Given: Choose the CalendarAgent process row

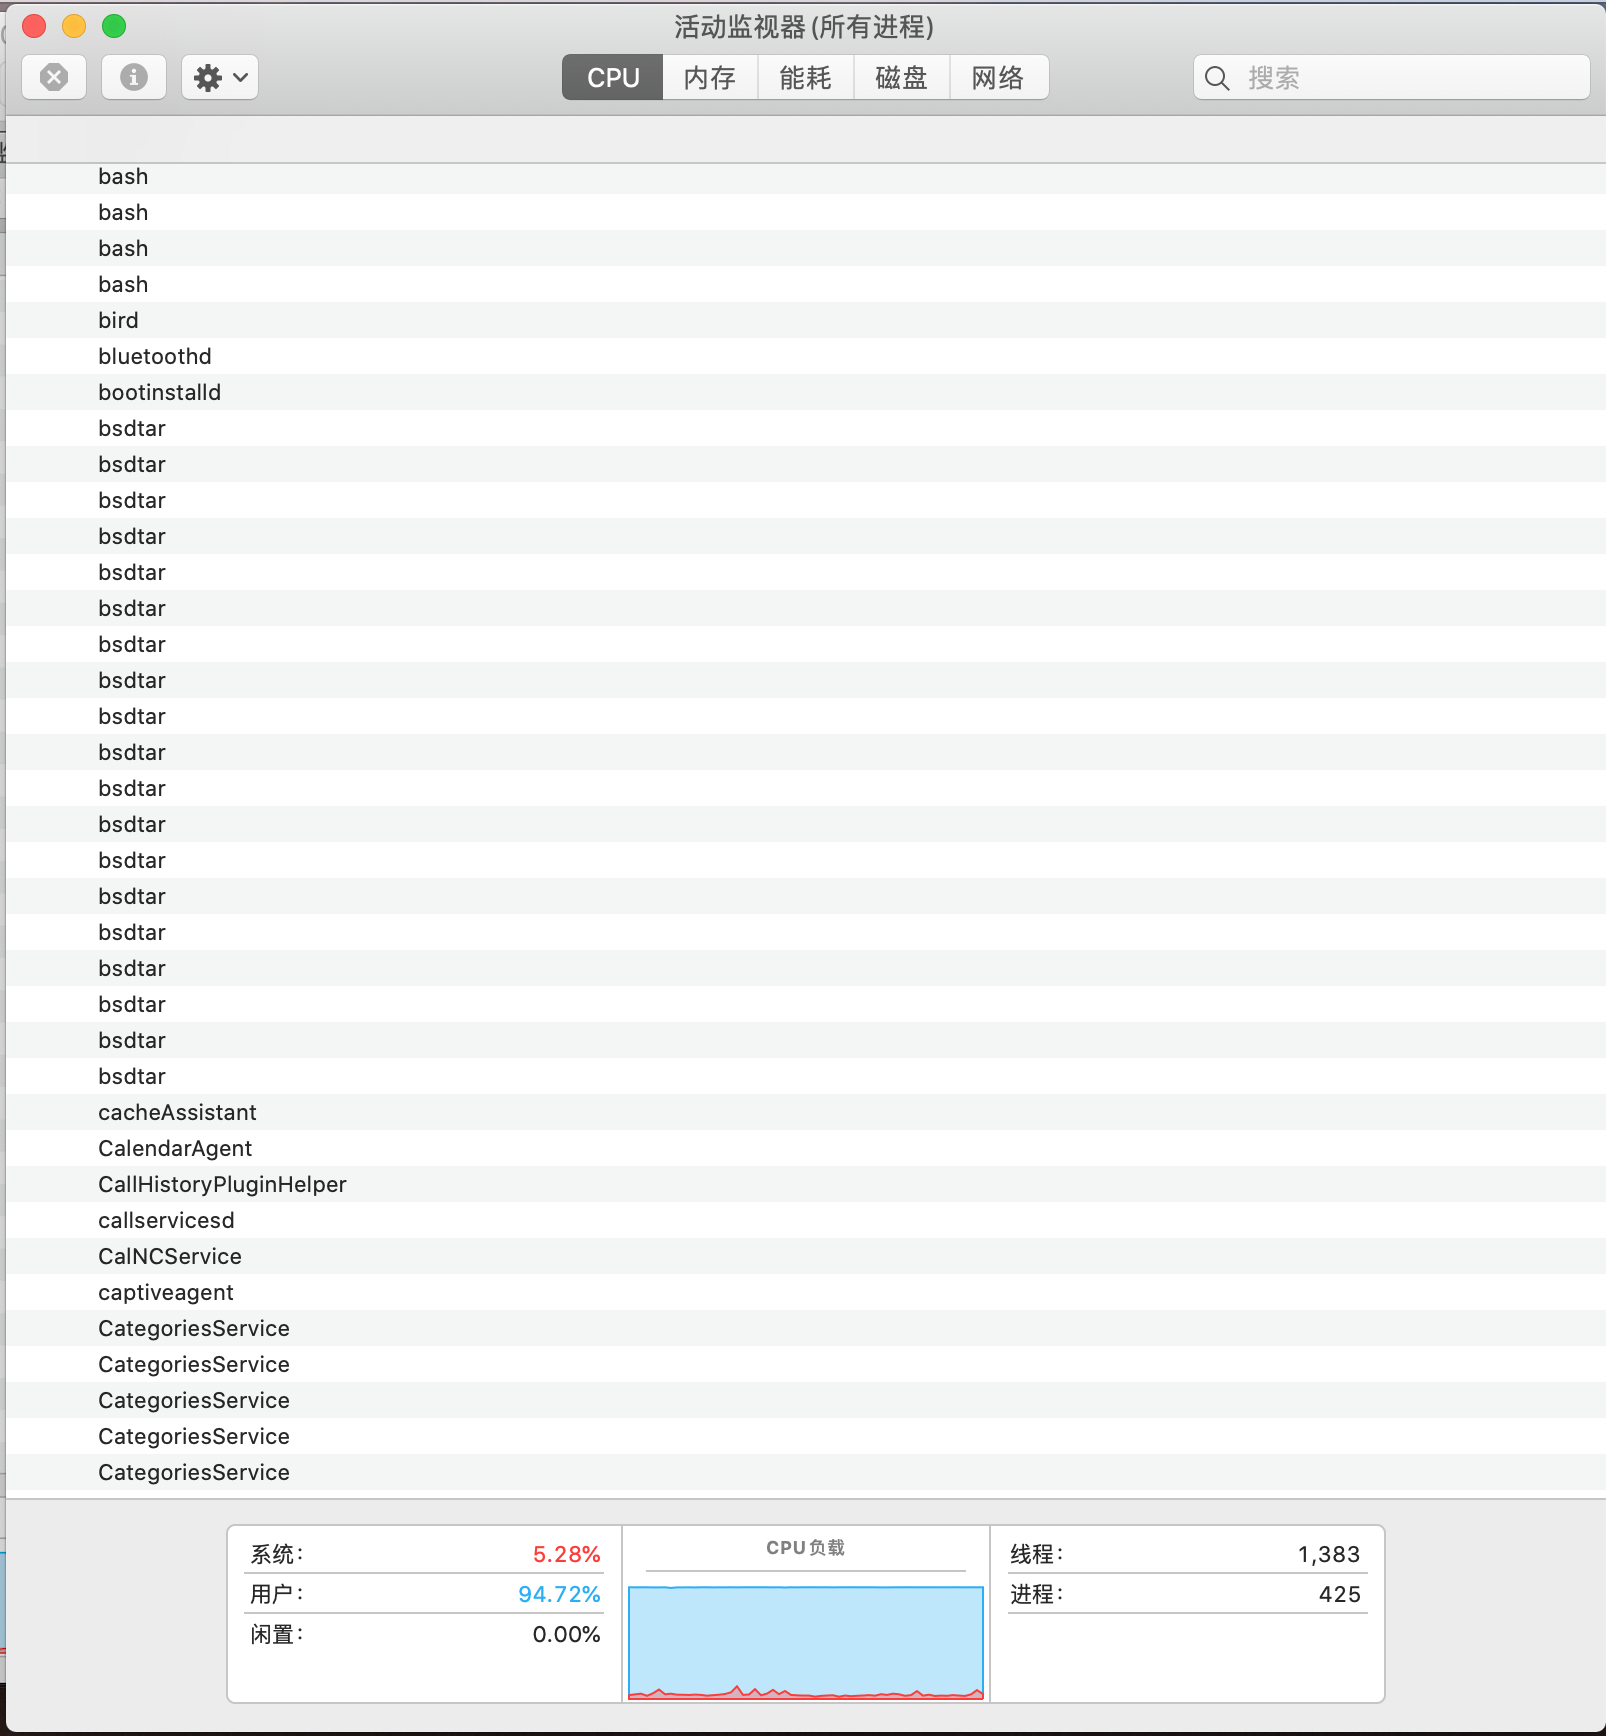Looking at the screenshot, I should click(175, 1148).
